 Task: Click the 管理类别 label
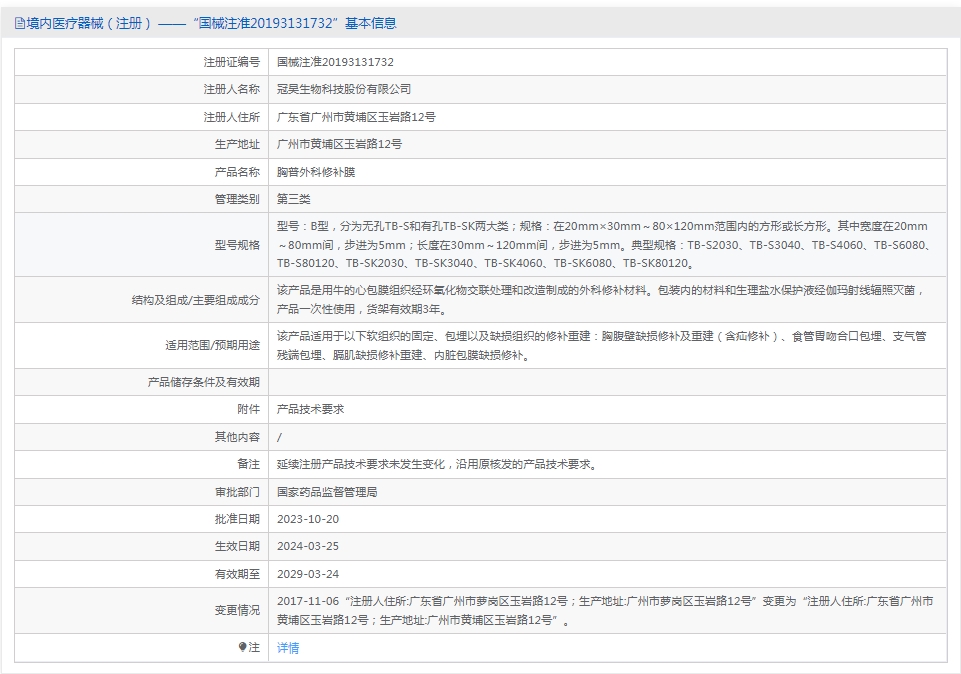tap(237, 199)
